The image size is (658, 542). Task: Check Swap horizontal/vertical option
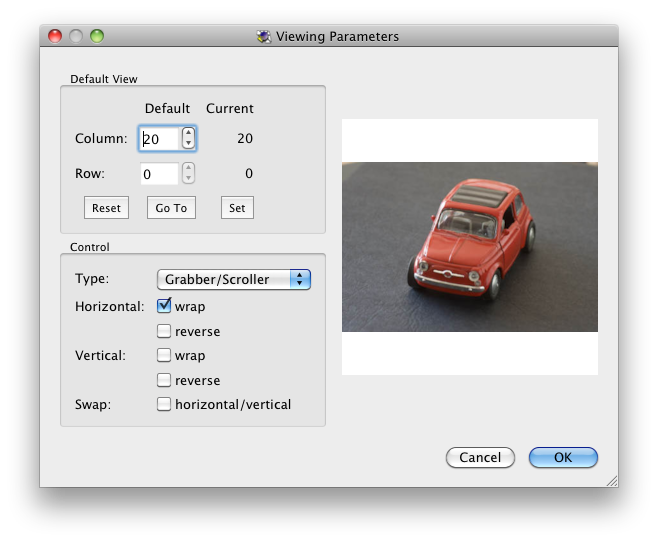[164, 404]
